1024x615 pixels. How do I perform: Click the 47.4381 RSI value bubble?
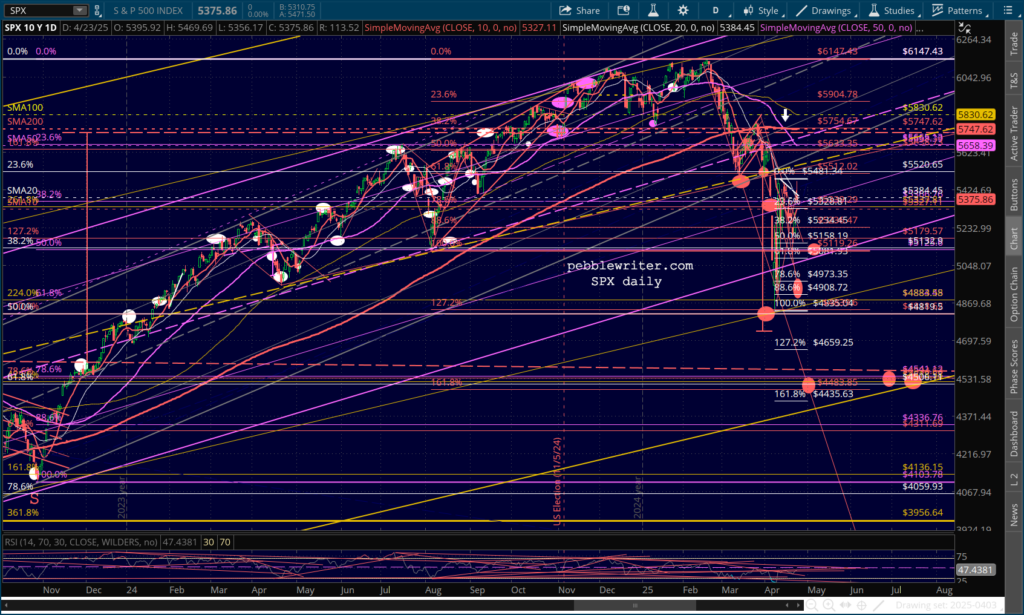click(976, 569)
